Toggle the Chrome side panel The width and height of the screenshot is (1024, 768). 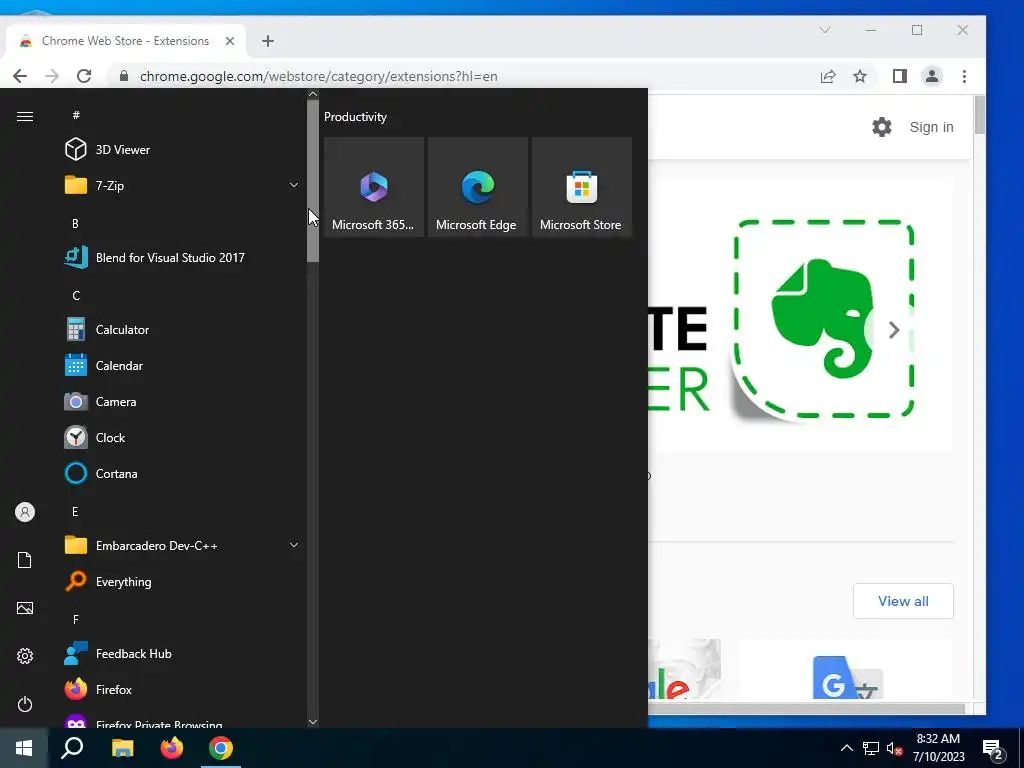(900, 76)
